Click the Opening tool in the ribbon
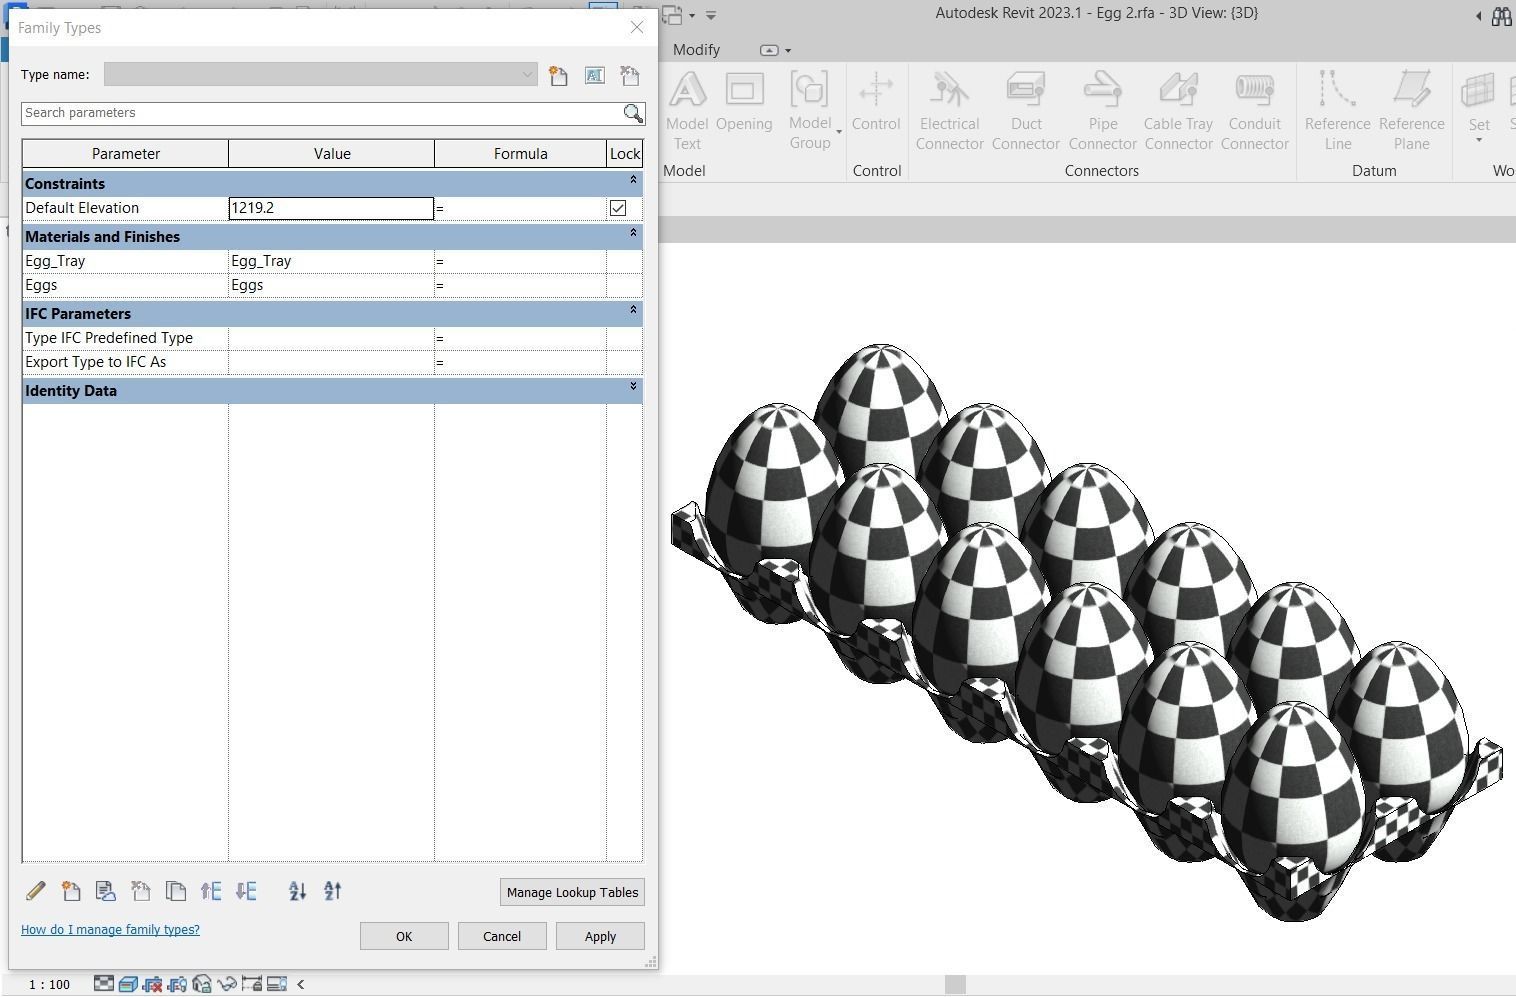Screen dimensions: 1516x997 [x=744, y=103]
